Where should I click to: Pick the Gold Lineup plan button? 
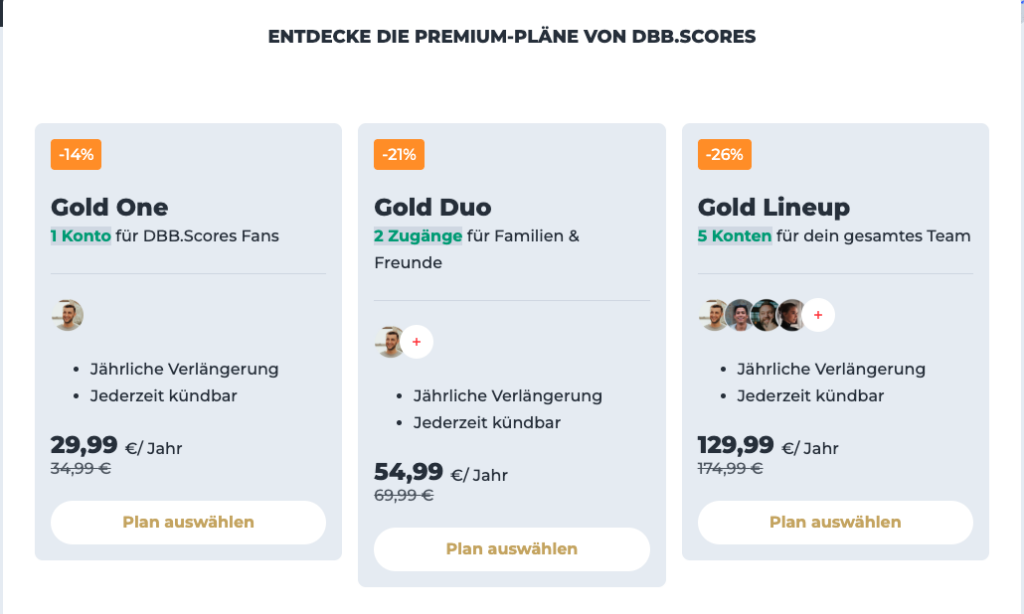pyautogui.click(x=835, y=522)
